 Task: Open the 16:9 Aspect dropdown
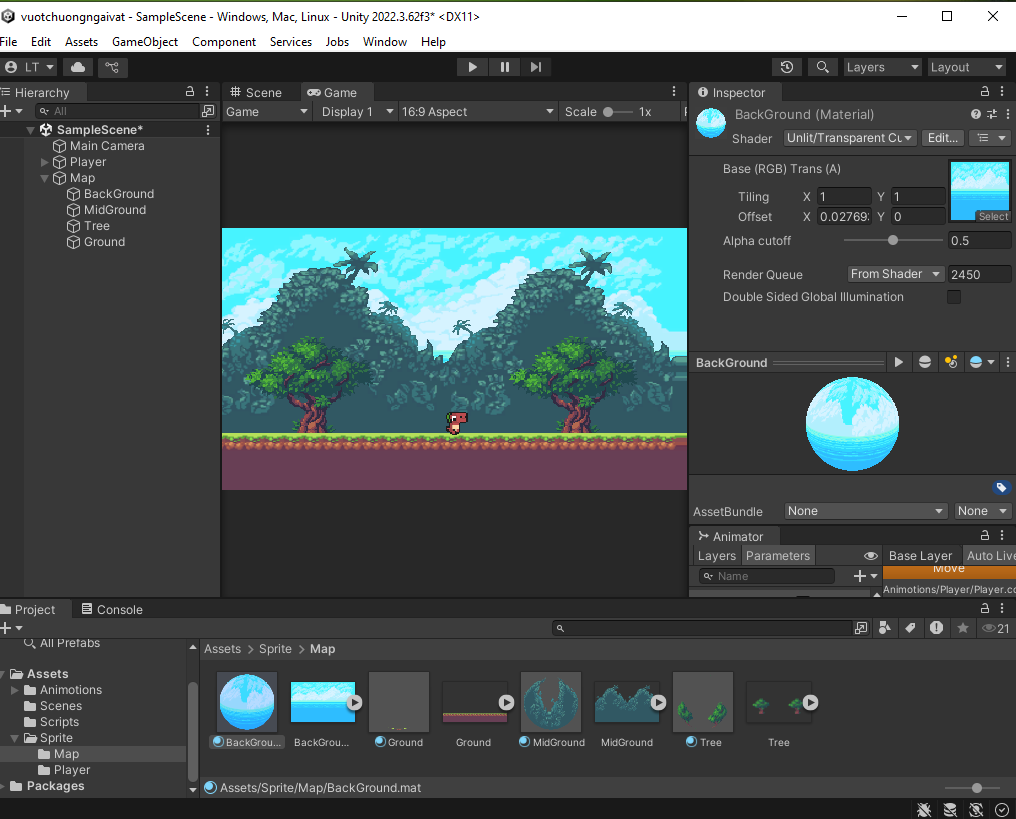478,112
